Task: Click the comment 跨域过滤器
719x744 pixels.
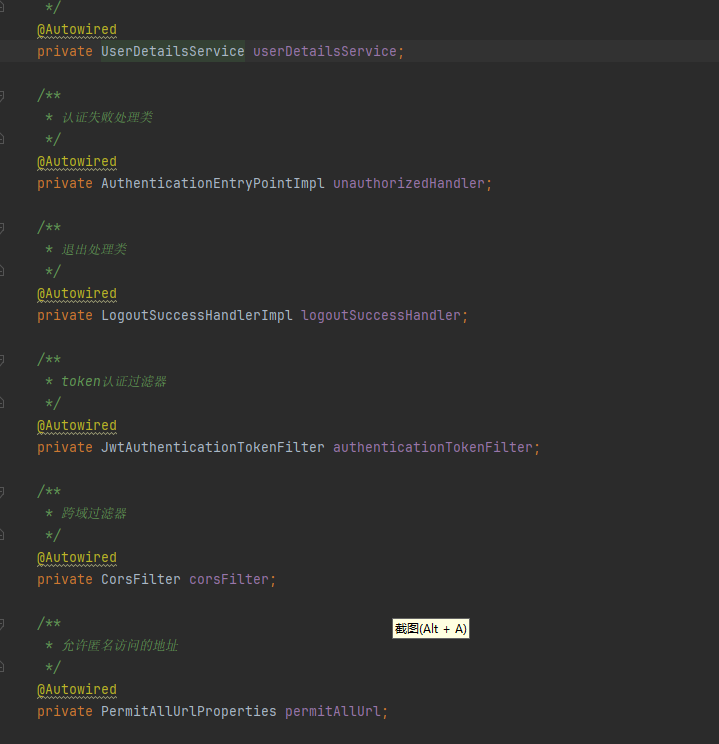Action: click(x=94, y=513)
